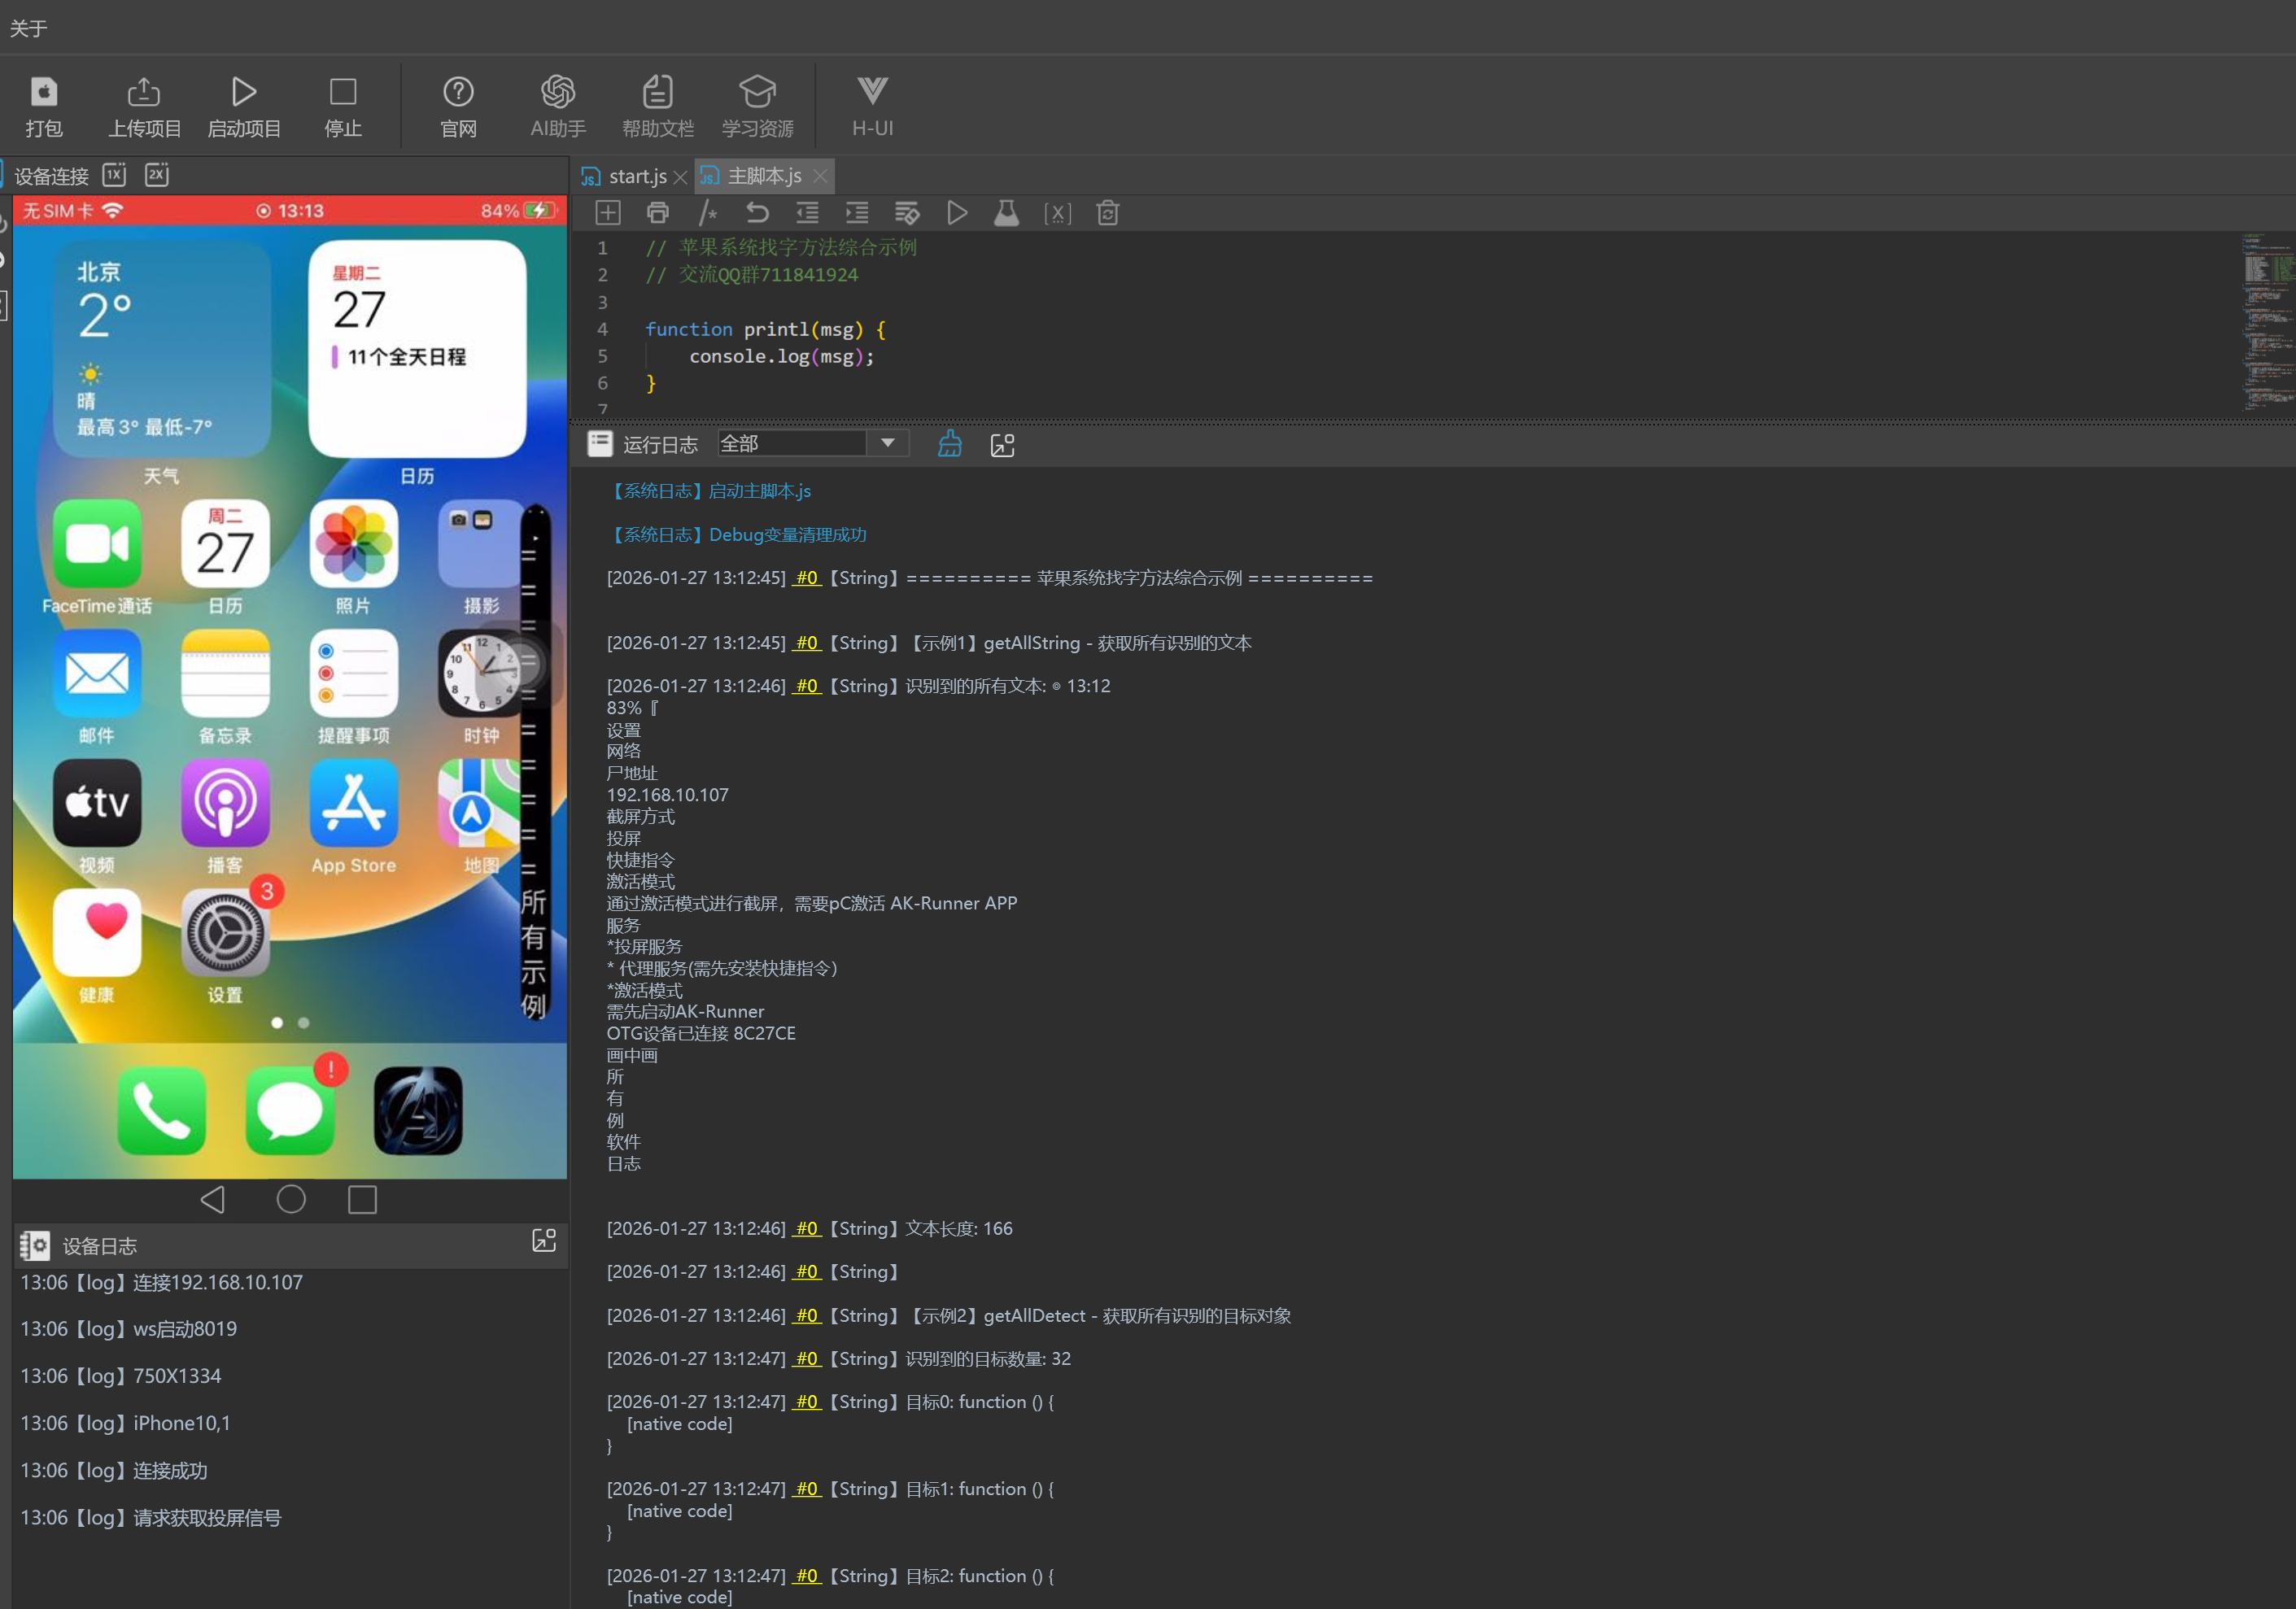The width and height of the screenshot is (2296, 1609).
Task: Toggle 2X device screen scale
Action: click(x=157, y=175)
